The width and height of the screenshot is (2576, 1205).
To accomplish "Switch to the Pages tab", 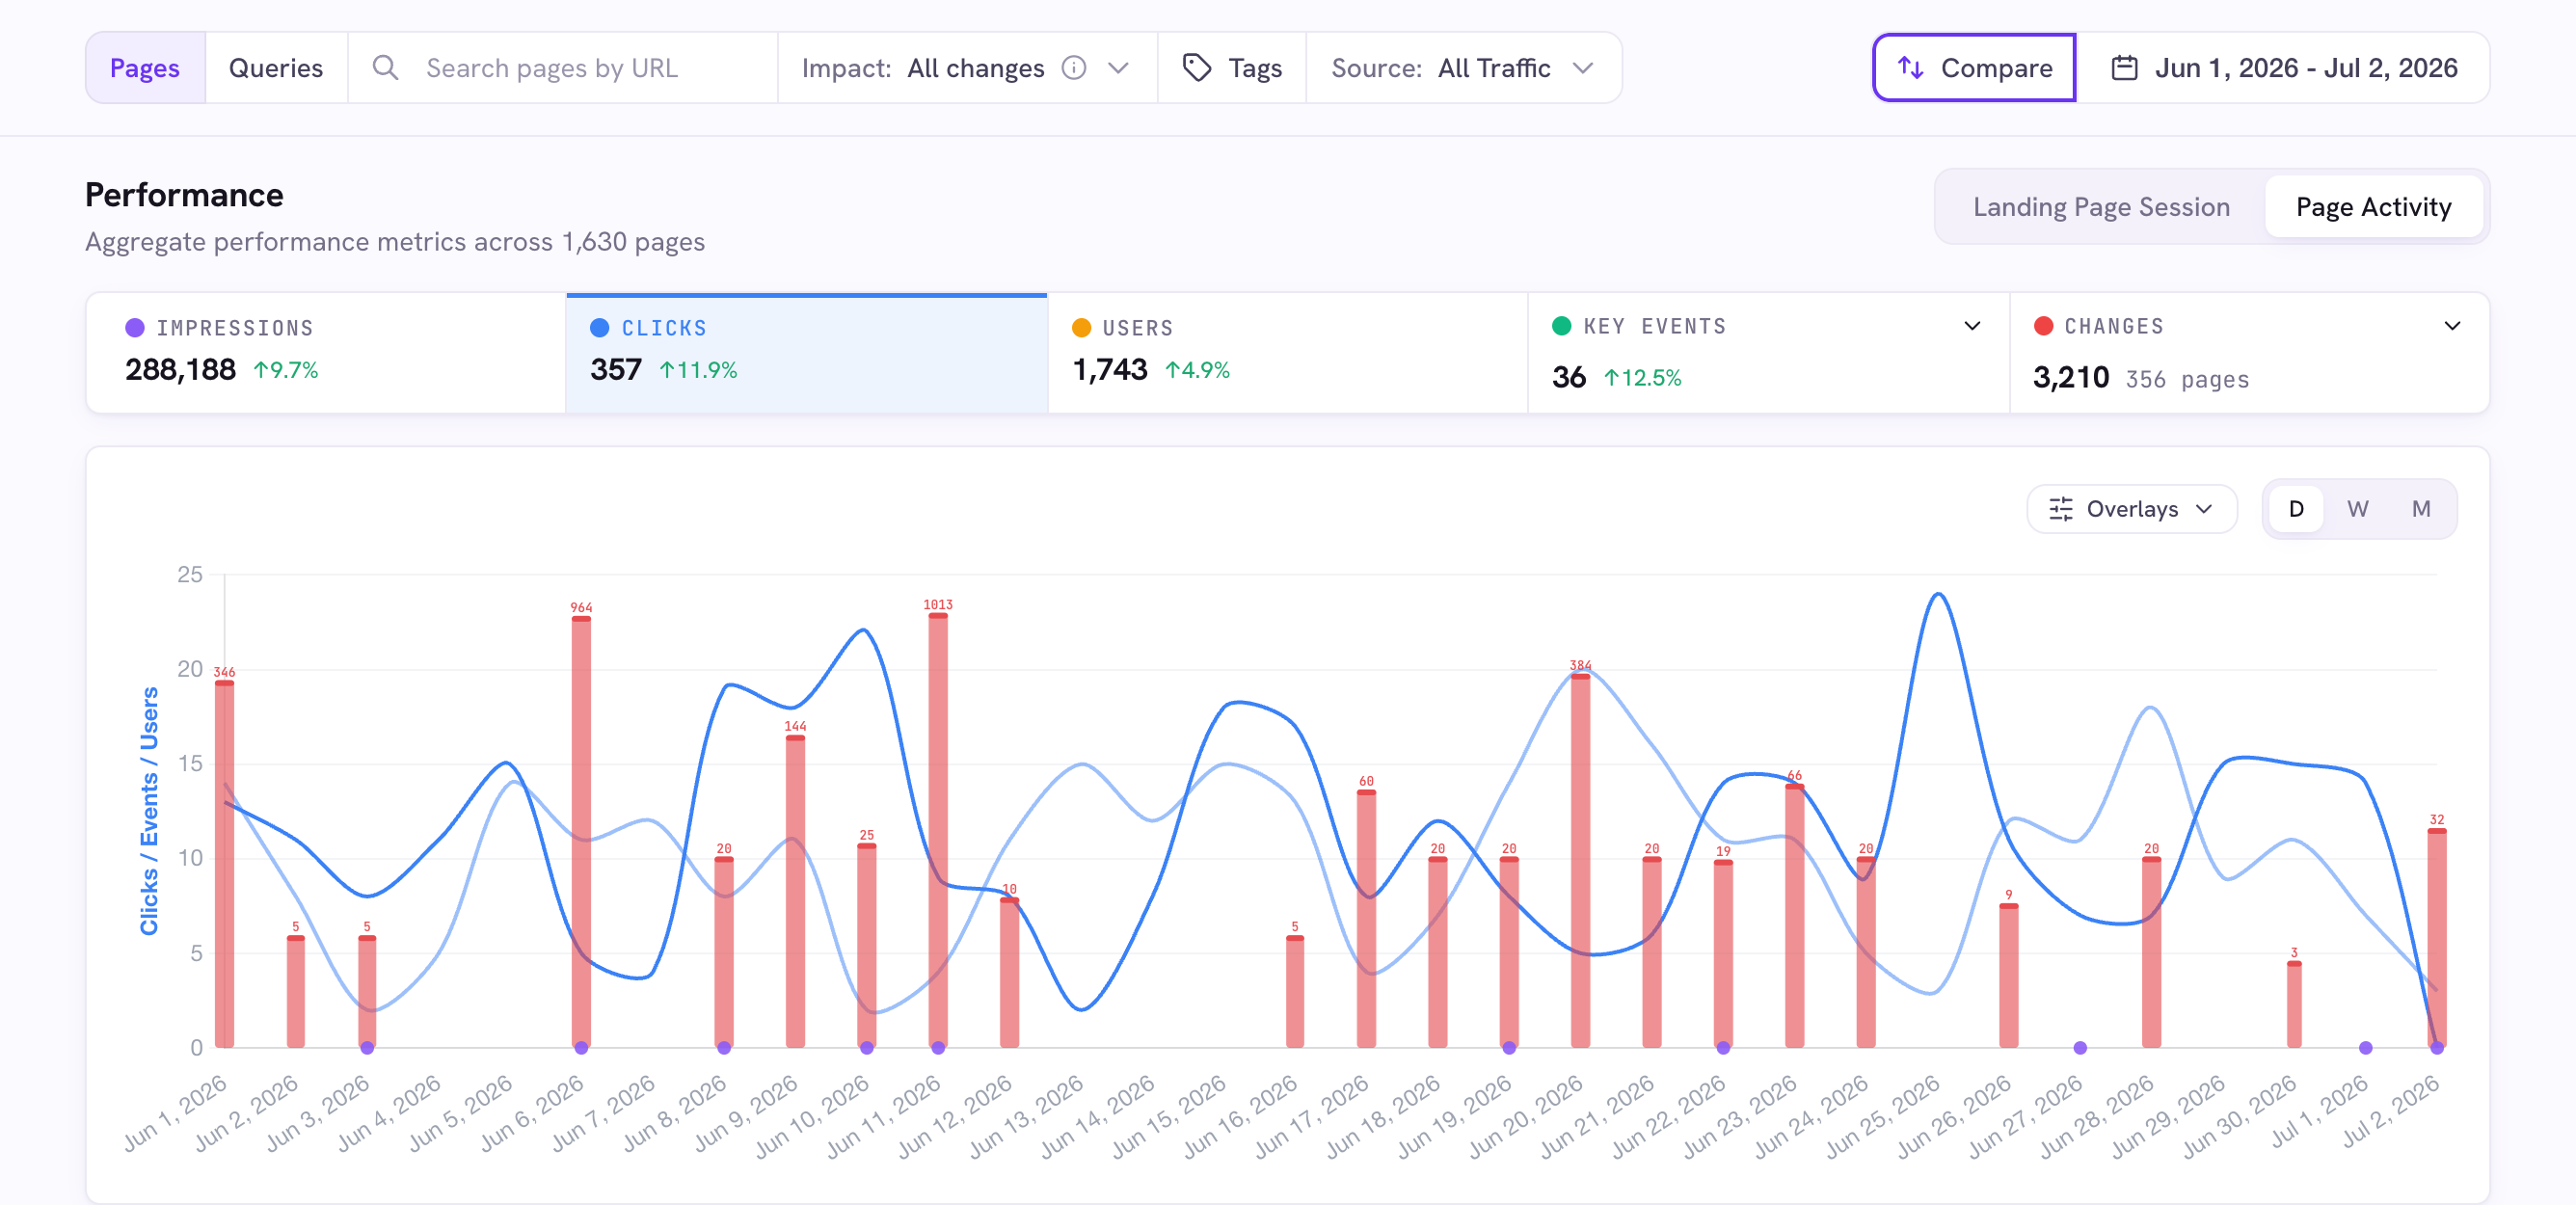I will 145,68.
